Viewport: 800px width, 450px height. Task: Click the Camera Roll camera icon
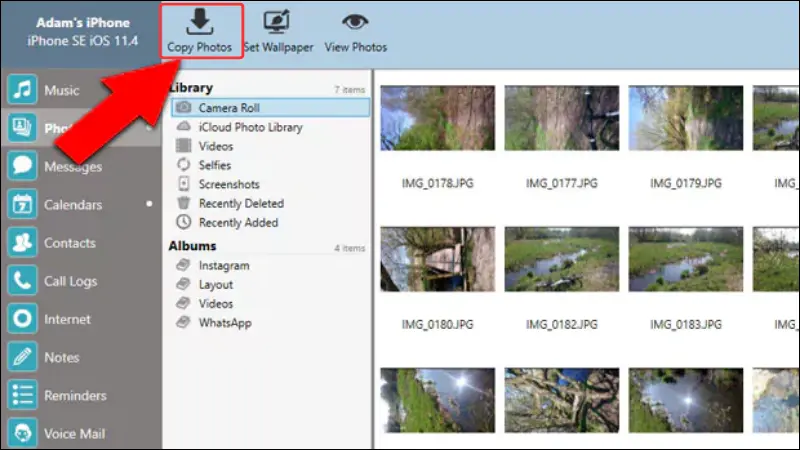pyautogui.click(x=183, y=107)
